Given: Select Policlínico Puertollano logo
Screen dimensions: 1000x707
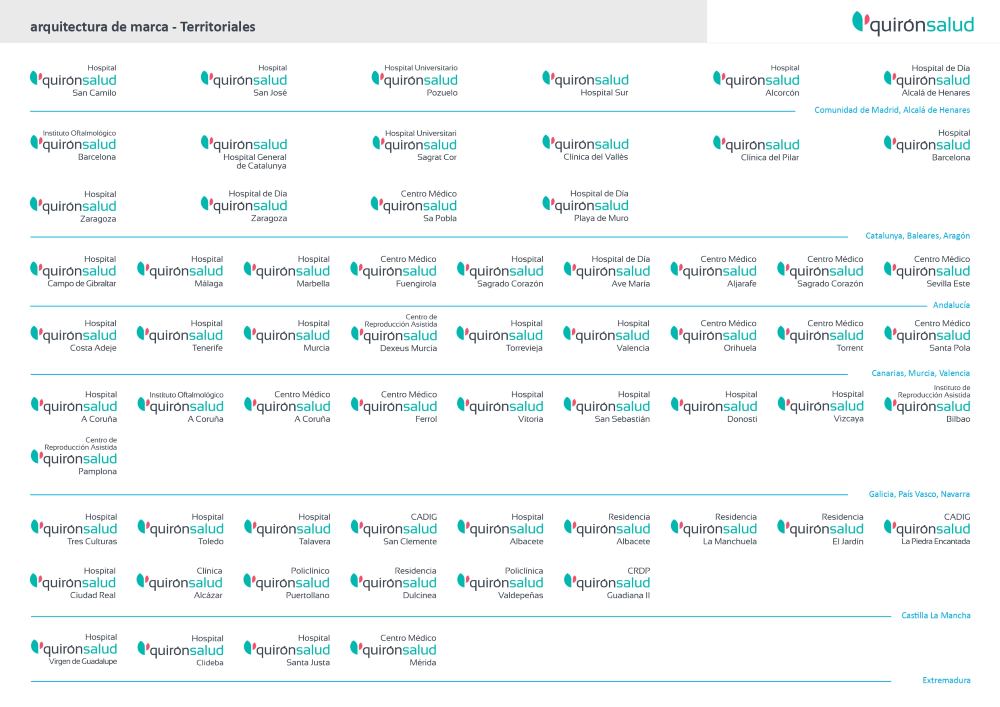Looking at the screenshot, I should [287, 583].
